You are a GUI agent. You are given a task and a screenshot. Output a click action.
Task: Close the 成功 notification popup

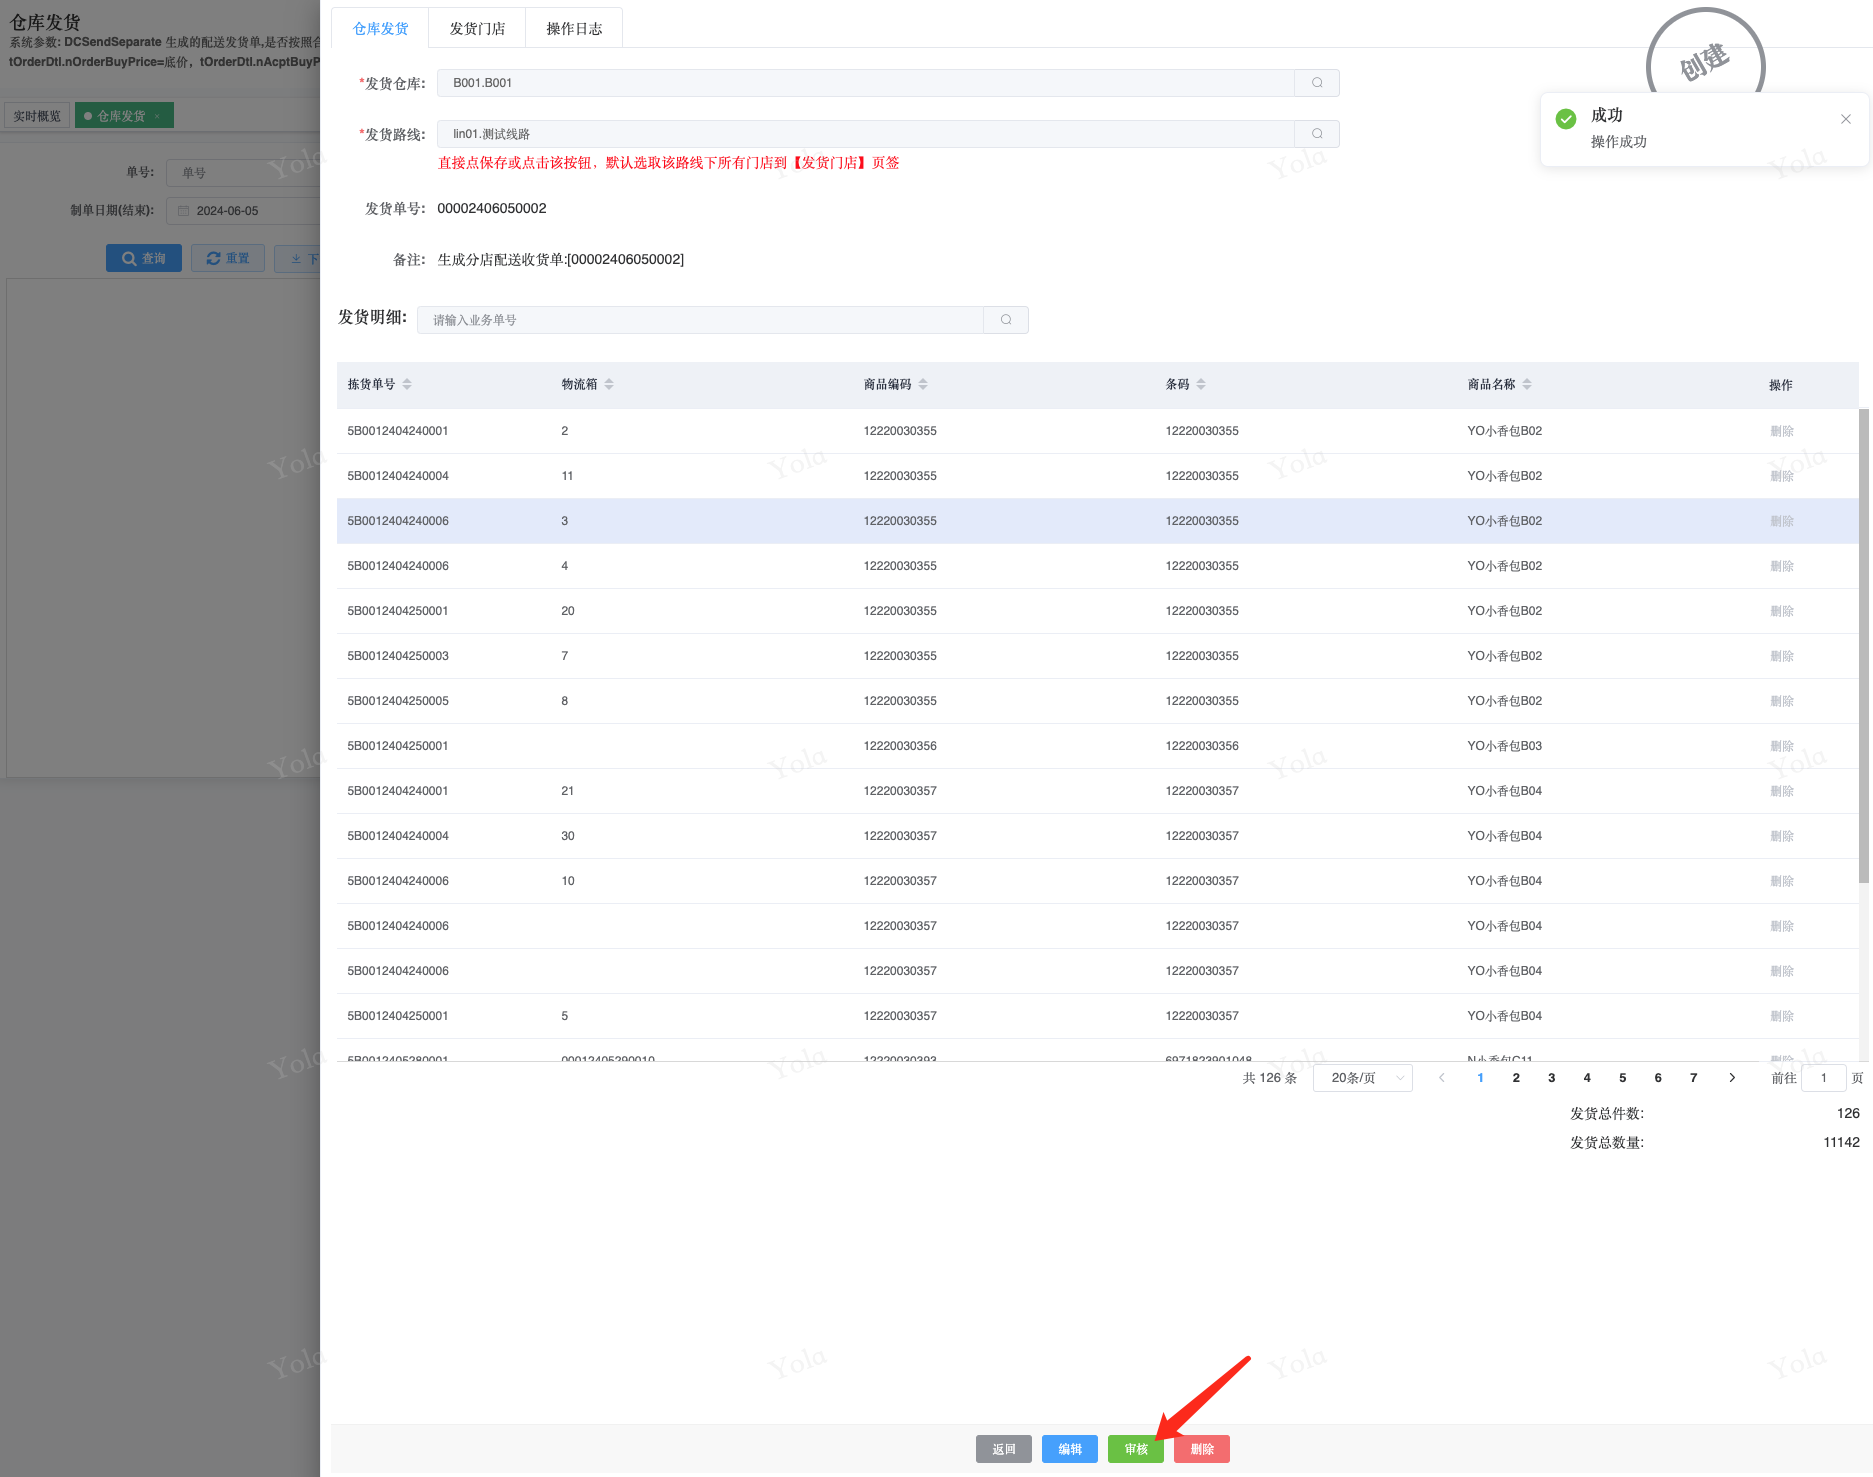click(x=1846, y=119)
